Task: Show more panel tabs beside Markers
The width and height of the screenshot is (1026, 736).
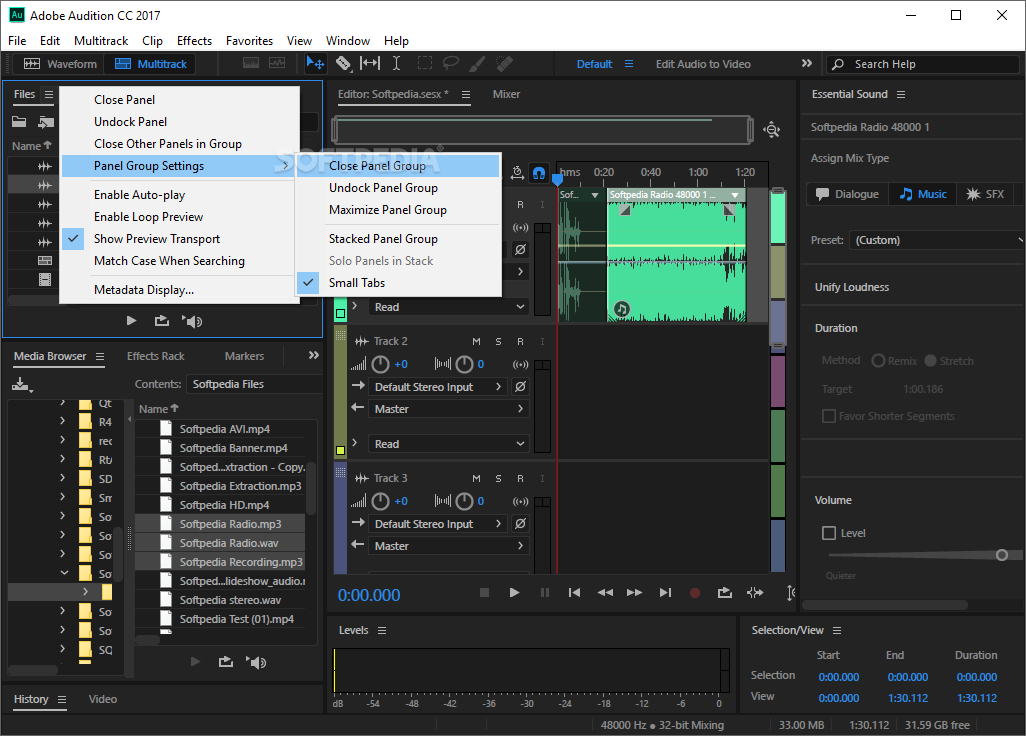Action: point(314,355)
